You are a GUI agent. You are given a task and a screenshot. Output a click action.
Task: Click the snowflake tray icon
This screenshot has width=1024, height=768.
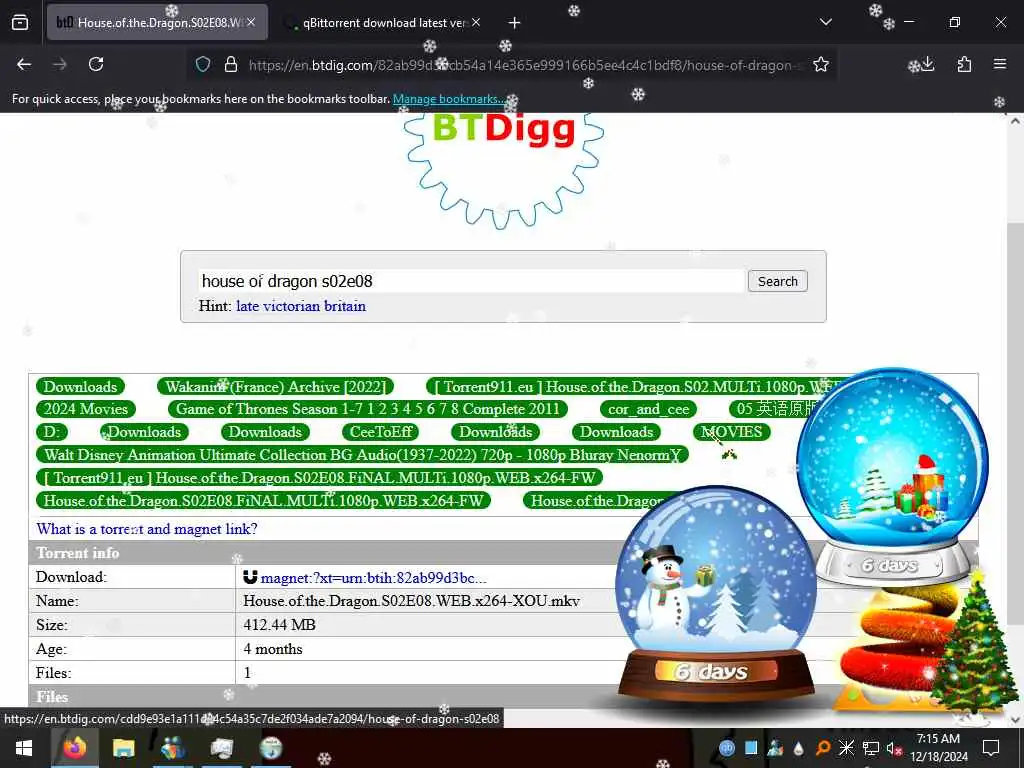846,748
